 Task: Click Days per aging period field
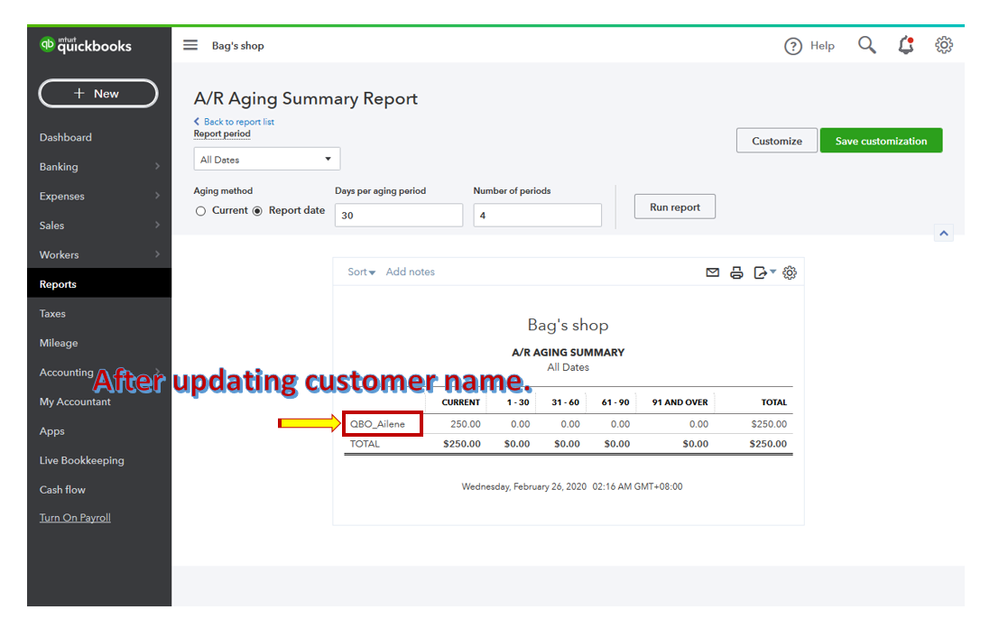coord(399,215)
